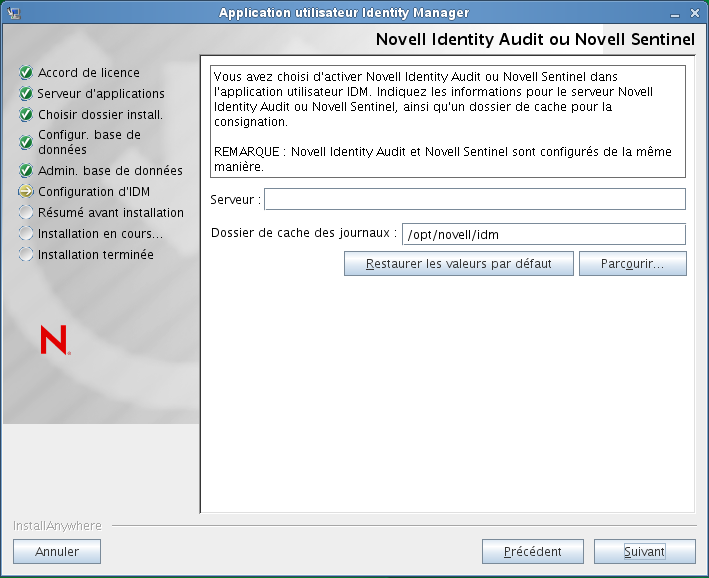Click the description text box about Novell Sentinel
Image resolution: width=709 pixels, height=578 pixels.
click(448, 121)
